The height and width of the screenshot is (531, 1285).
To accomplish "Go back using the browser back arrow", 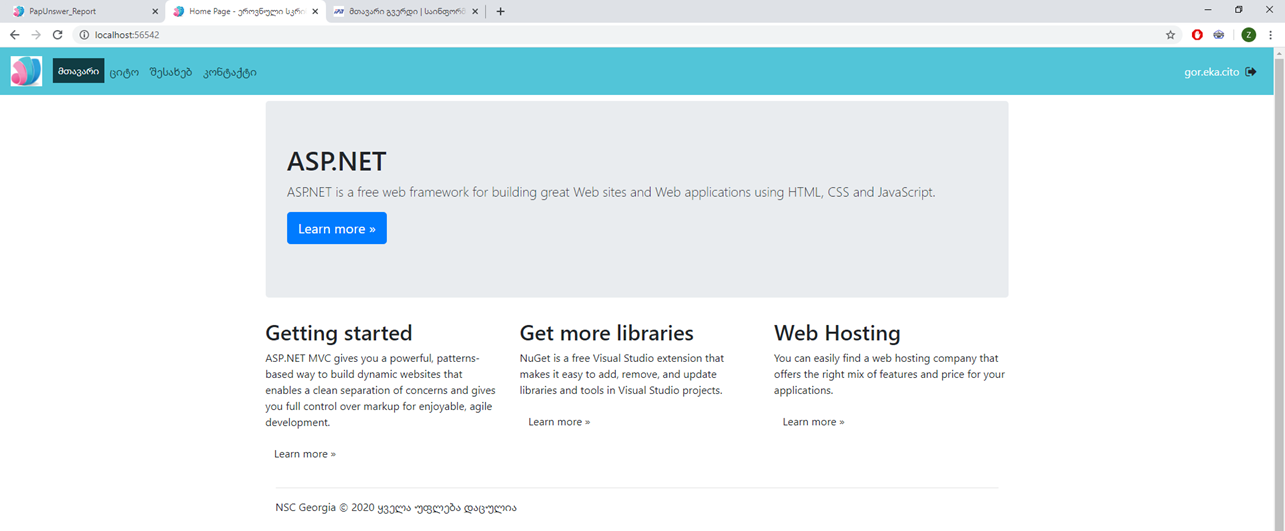I will click(x=14, y=35).
